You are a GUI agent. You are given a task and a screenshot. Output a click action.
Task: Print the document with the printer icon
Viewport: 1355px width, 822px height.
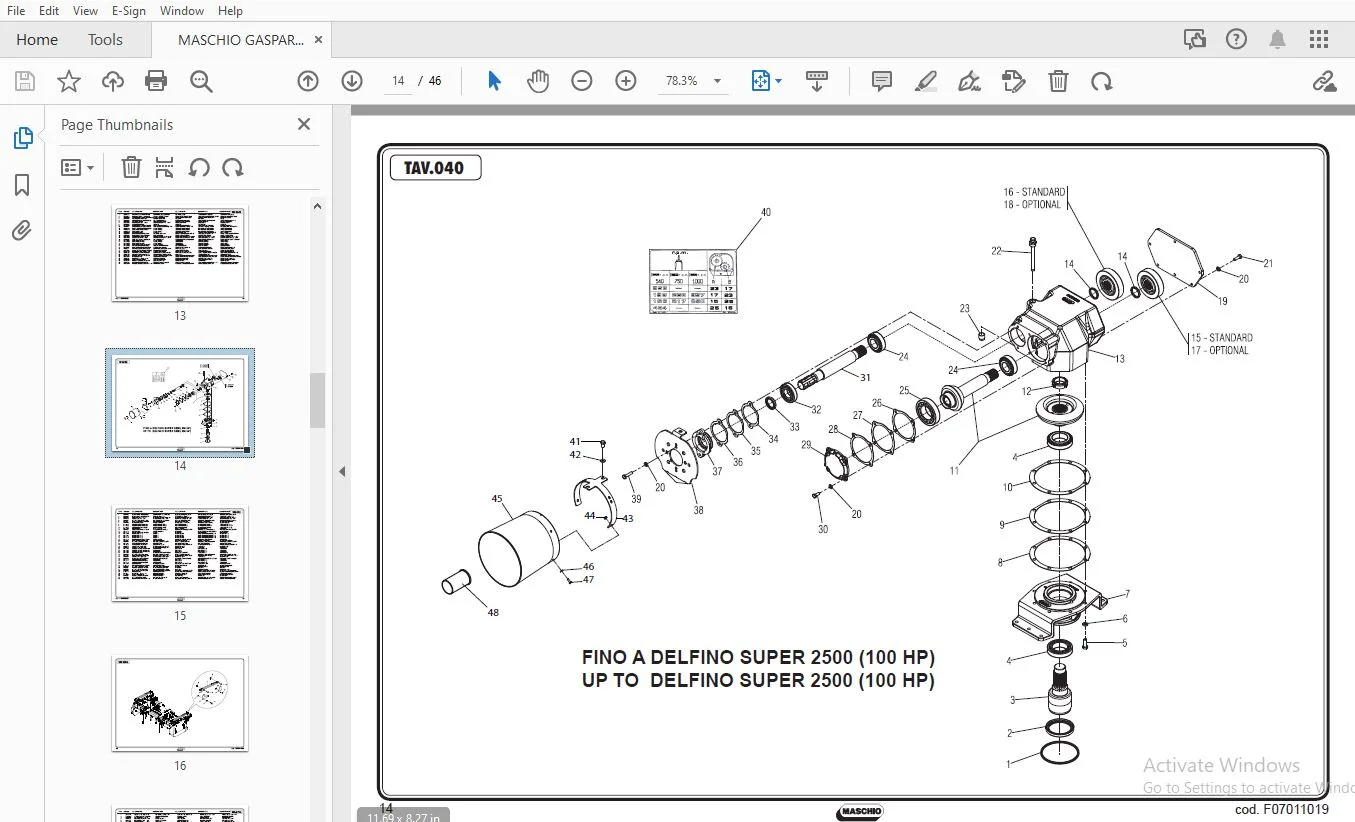(x=156, y=81)
